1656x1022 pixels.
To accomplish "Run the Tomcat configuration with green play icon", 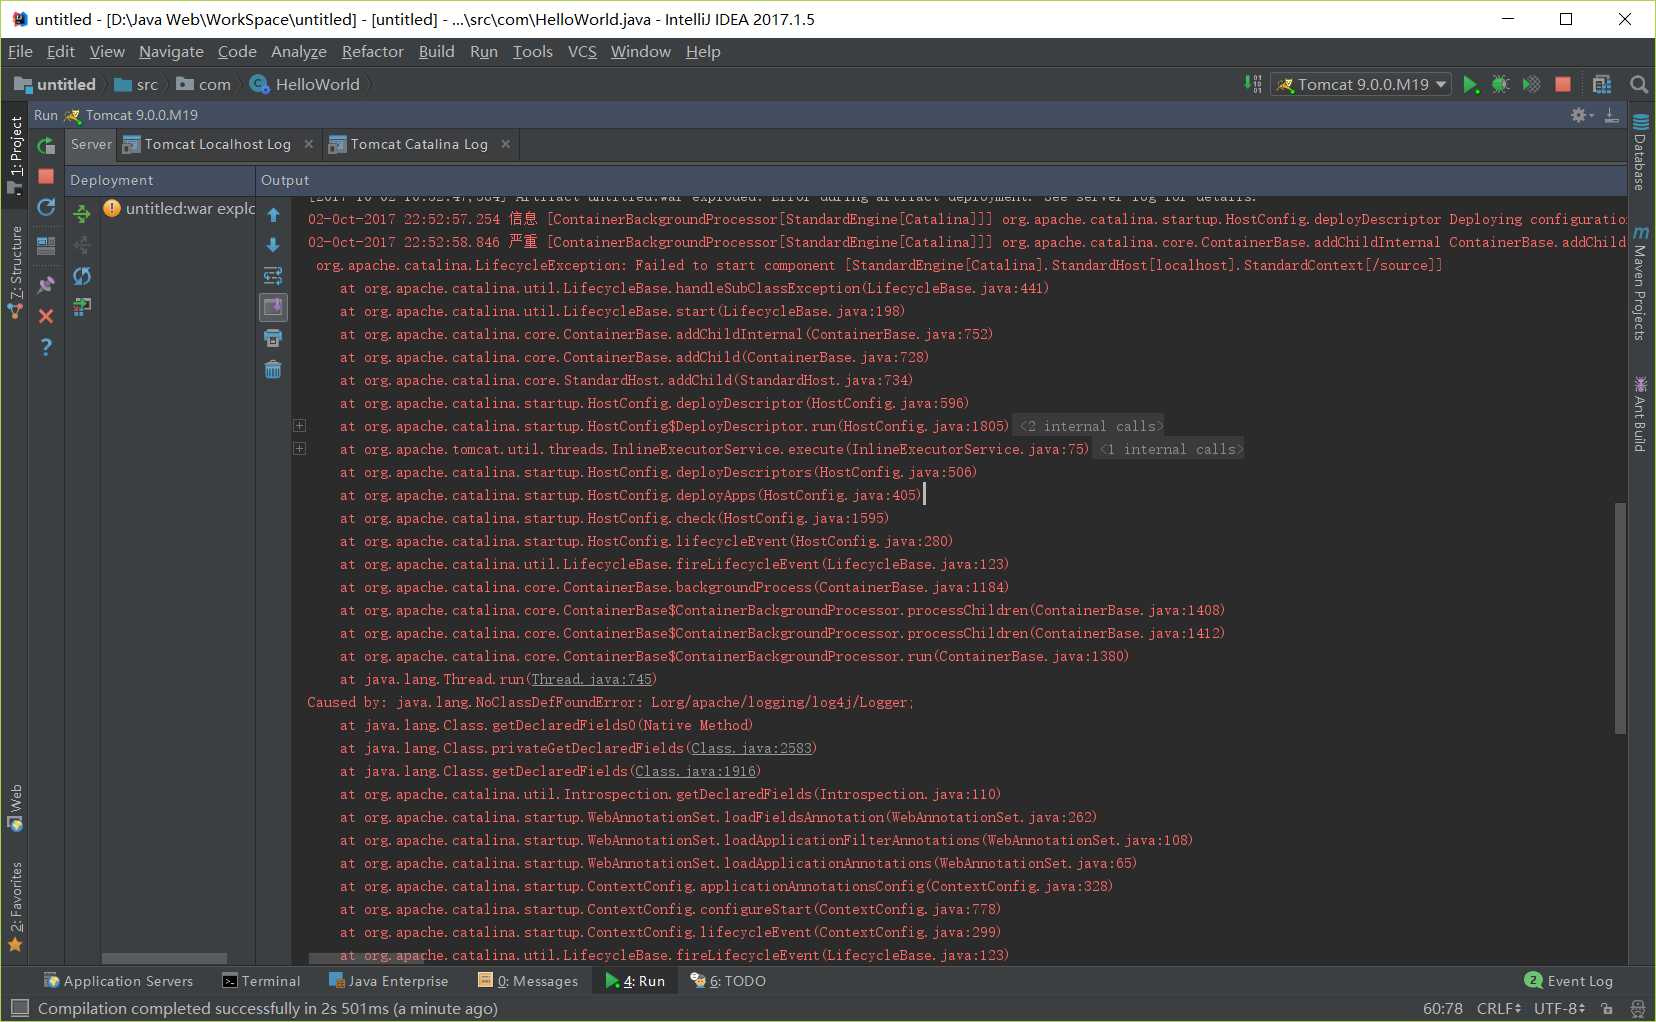I will [1470, 85].
